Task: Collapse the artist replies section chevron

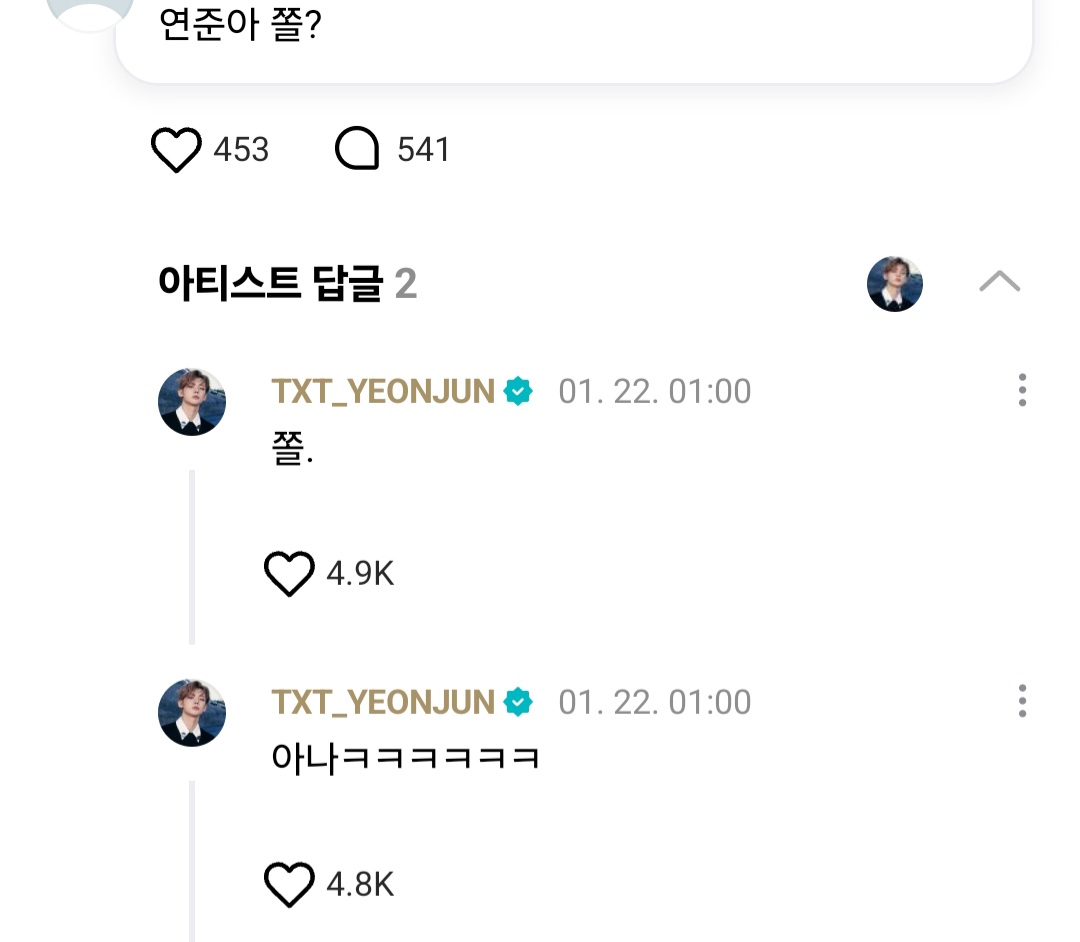Action: click(999, 283)
